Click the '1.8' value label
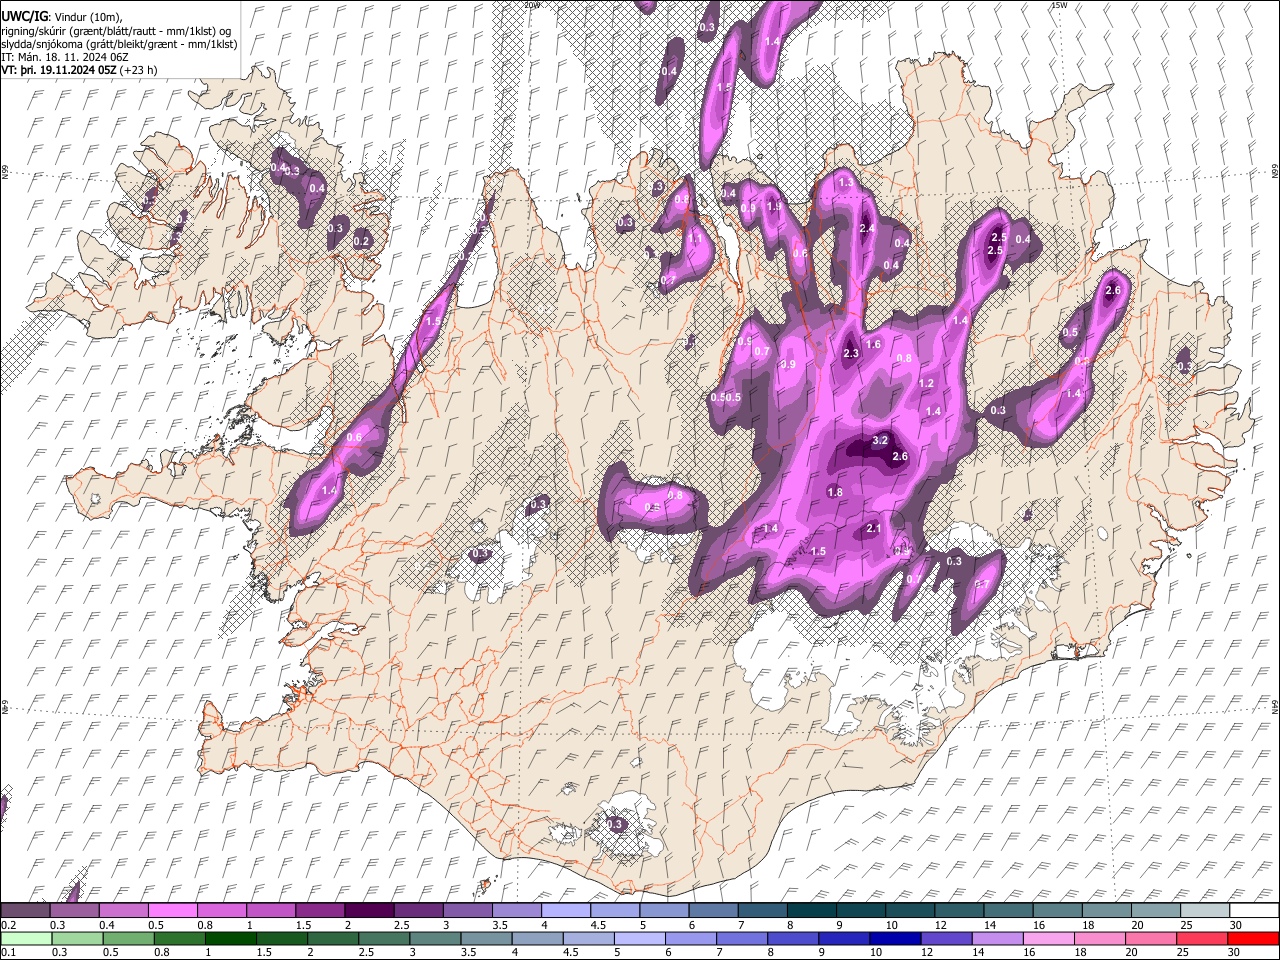This screenshot has width=1280, height=960. pos(835,492)
